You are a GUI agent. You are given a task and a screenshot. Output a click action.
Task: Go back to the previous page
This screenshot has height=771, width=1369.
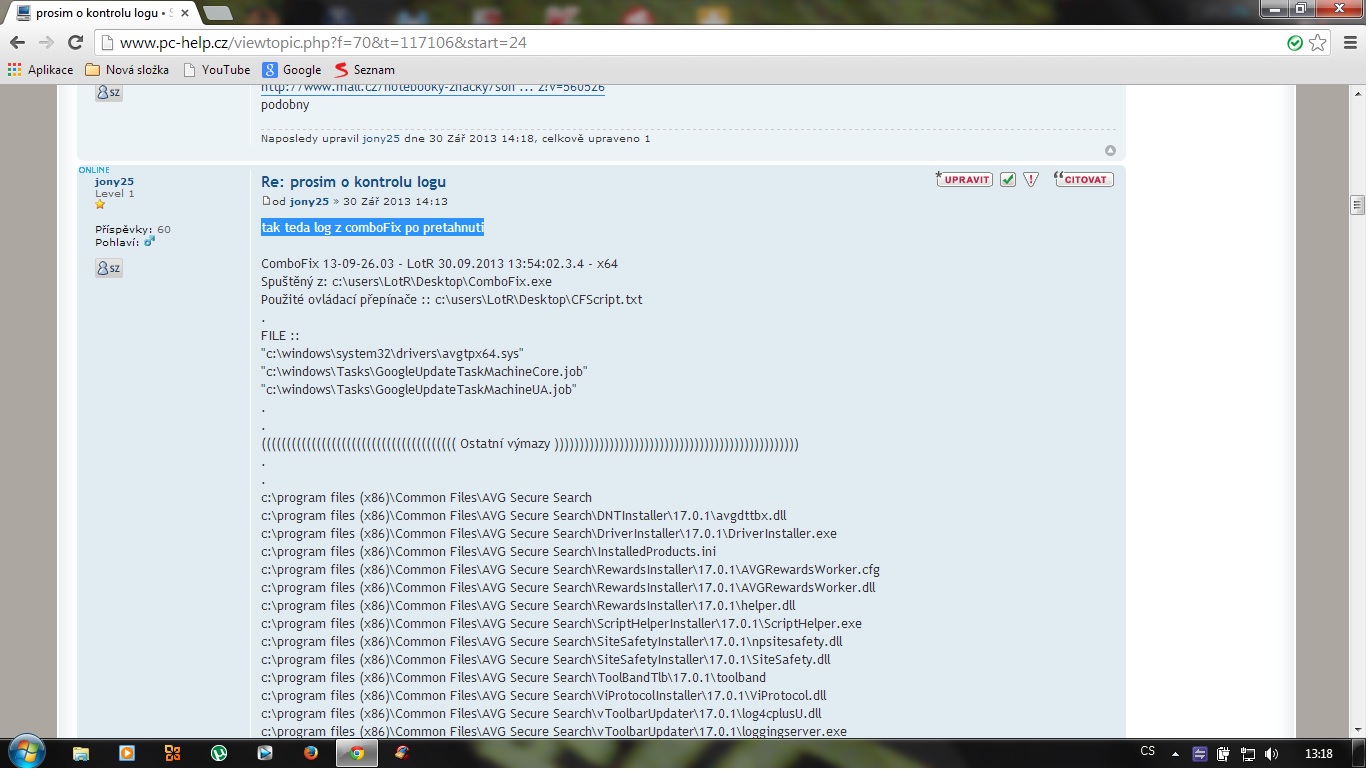click(x=17, y=42)
